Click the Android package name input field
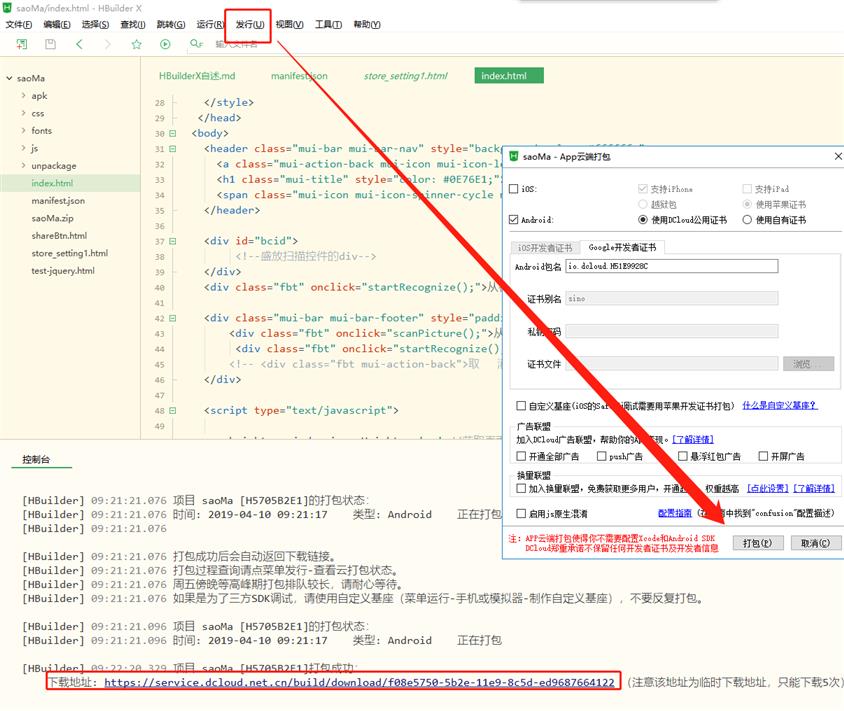 click(x=671, y=266)
